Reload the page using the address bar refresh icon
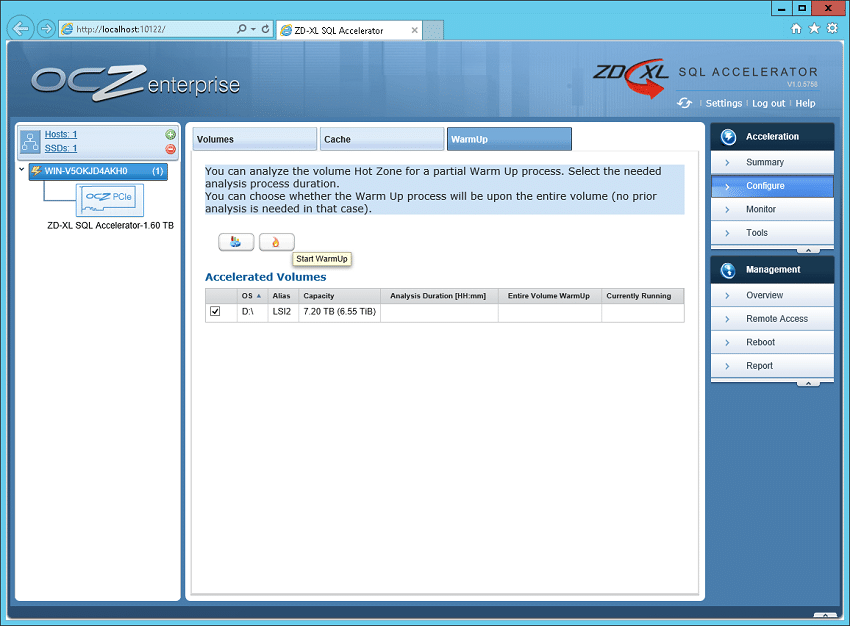The image size is (850, 626). tap(266, 29)
